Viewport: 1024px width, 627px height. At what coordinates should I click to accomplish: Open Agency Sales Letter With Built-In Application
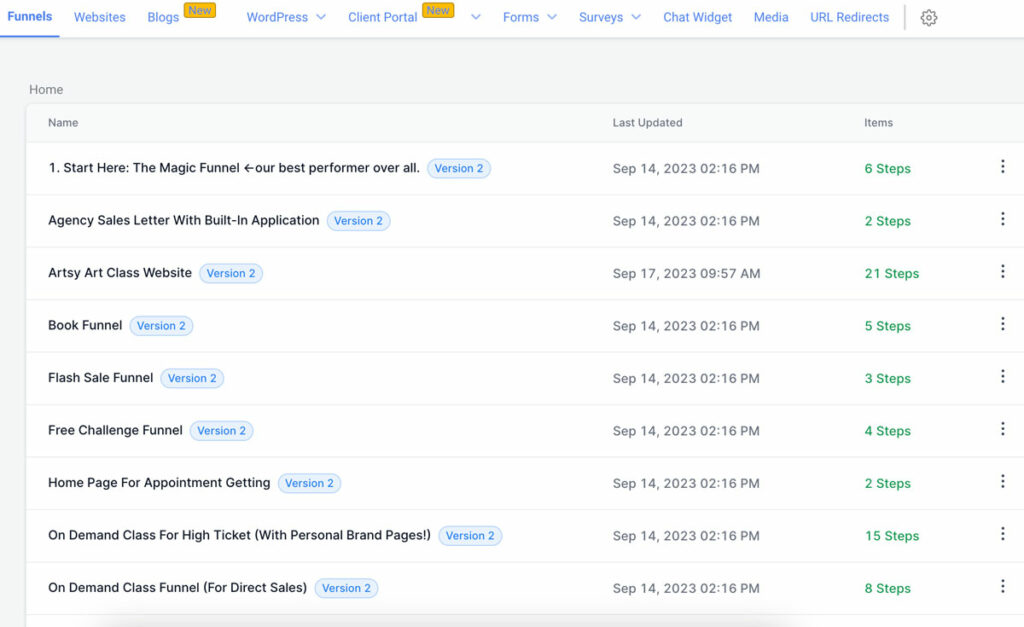pos(184,220)
